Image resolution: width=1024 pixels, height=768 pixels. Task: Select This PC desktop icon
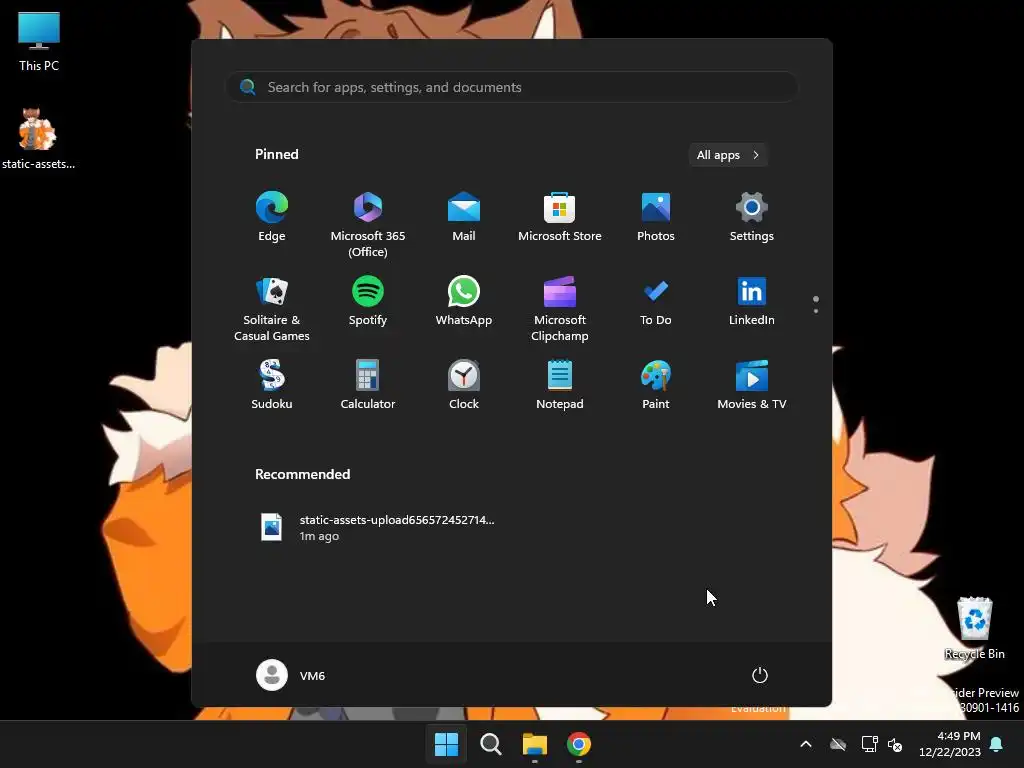tap(39, 41)
